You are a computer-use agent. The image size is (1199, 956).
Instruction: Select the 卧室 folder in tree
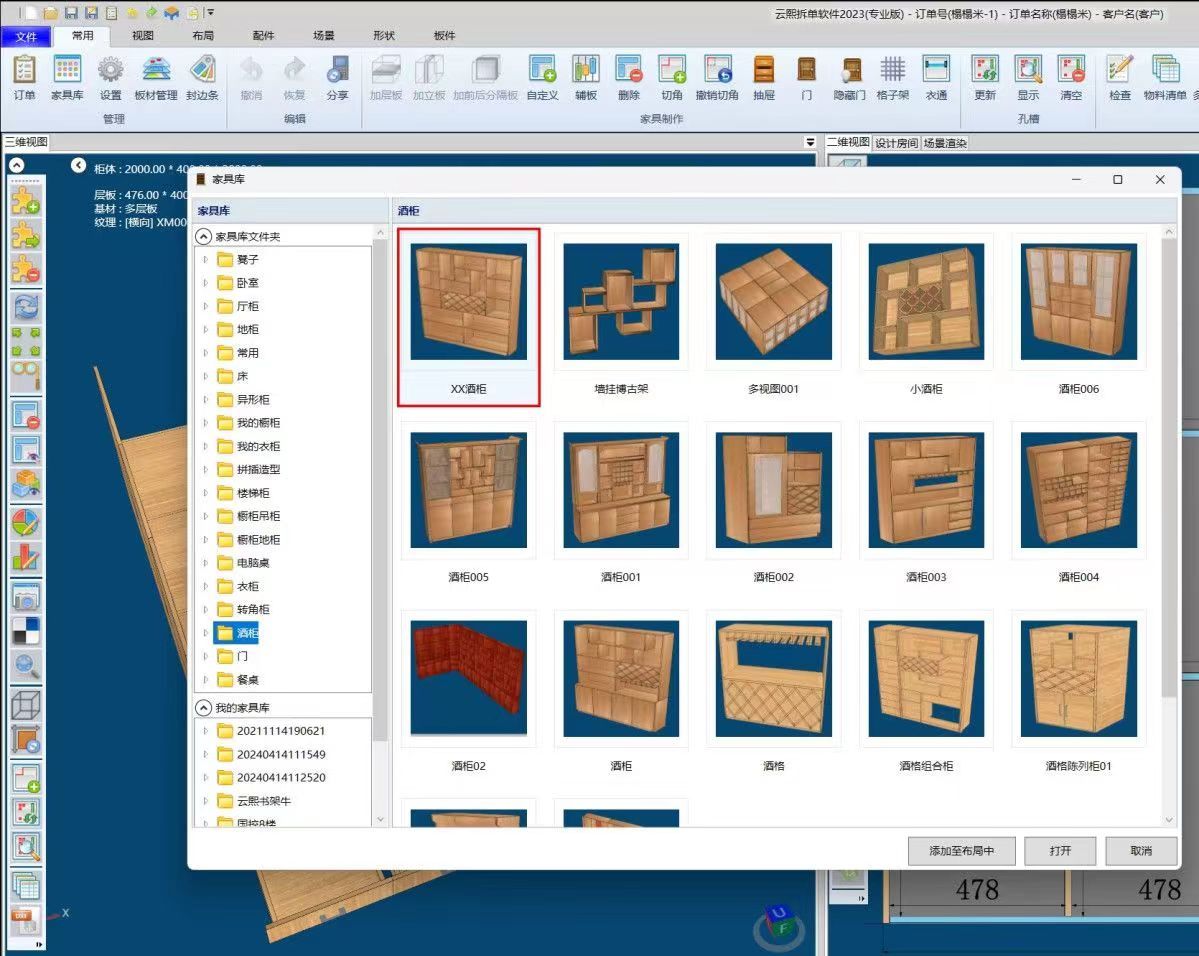pyautogui.click(x=247, y=283)
